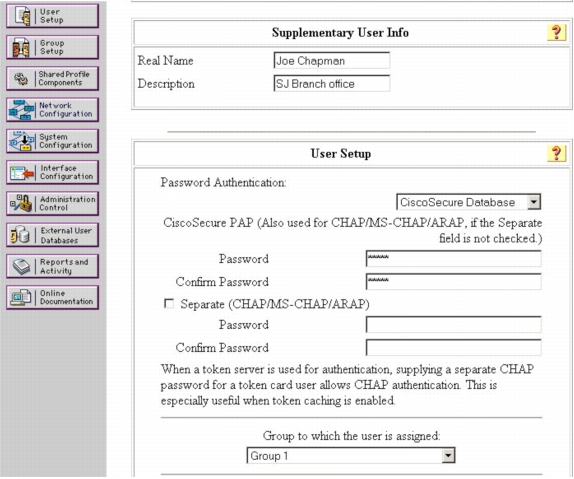Open User Setup from the sidebar

tap(52, 16)
